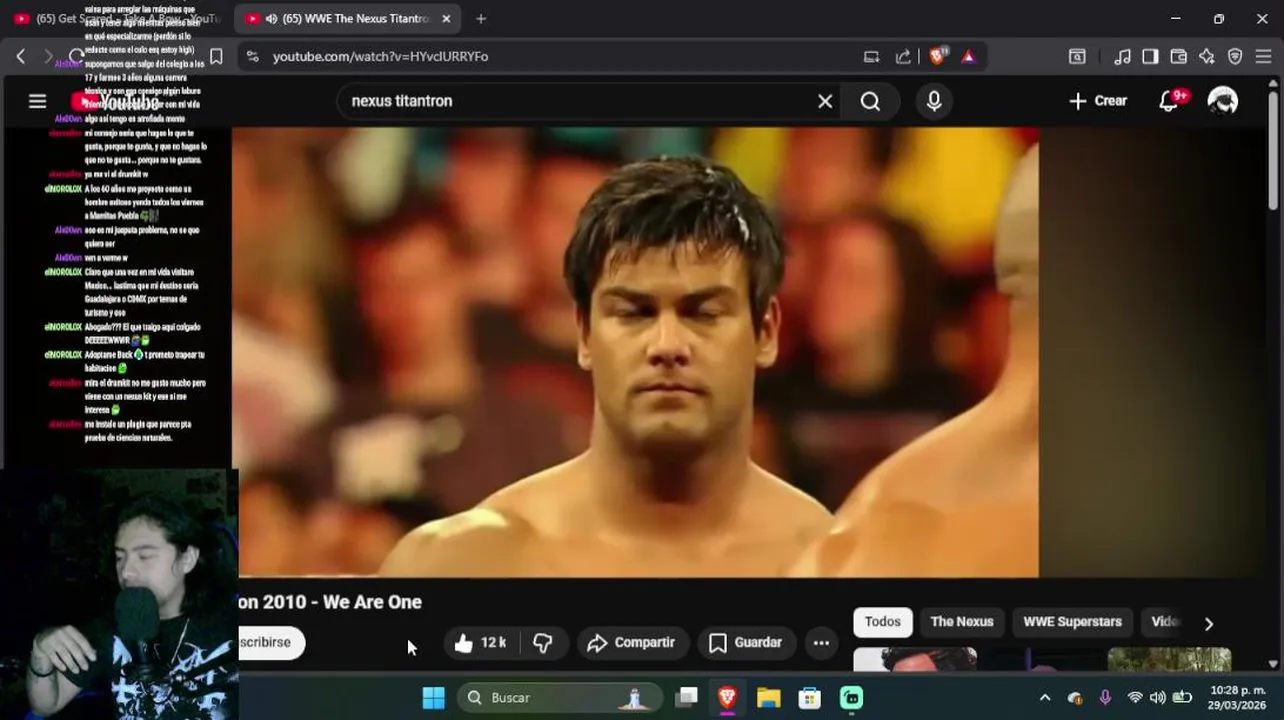The height and width of the screenshot is (720, 1284).
Task: Open the YouTube hamburger guide menu
Action: 37,101
